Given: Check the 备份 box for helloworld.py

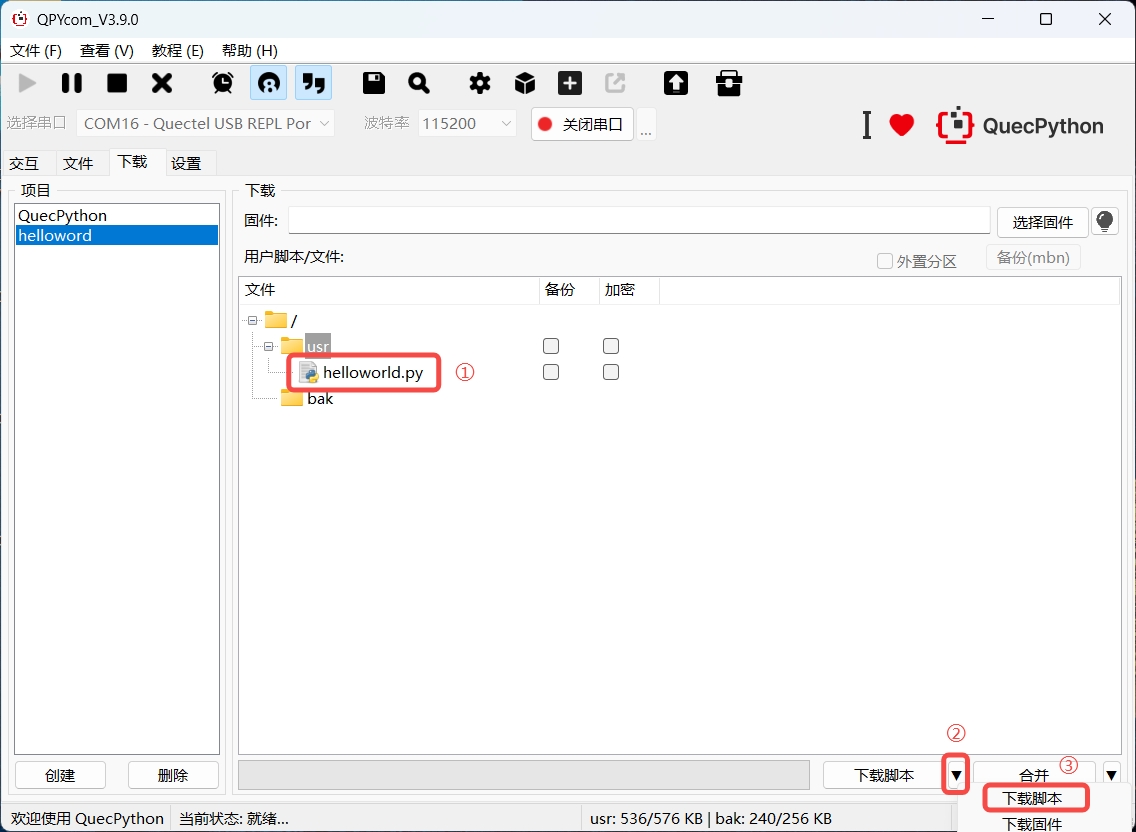Looking at the screenshot, I should 551,372.
